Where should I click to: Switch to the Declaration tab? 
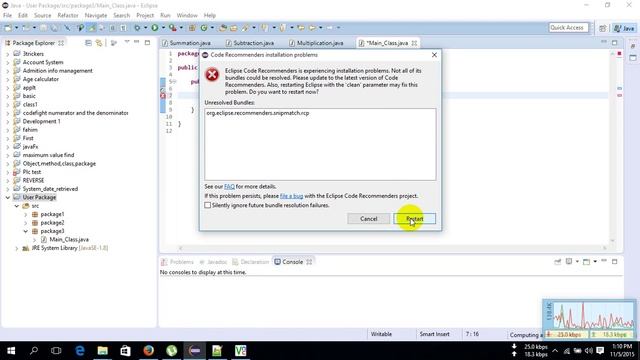[x=250, y=262]
